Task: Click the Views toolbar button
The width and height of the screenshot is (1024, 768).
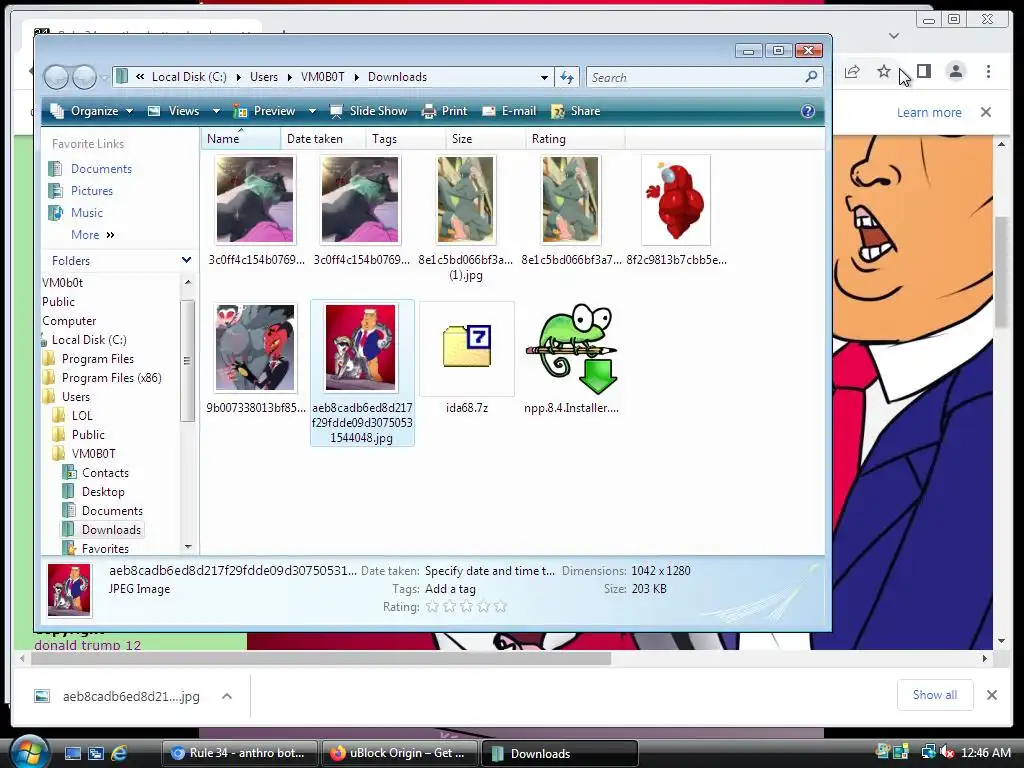Action: pyautogui.click(x=174, y=111)
